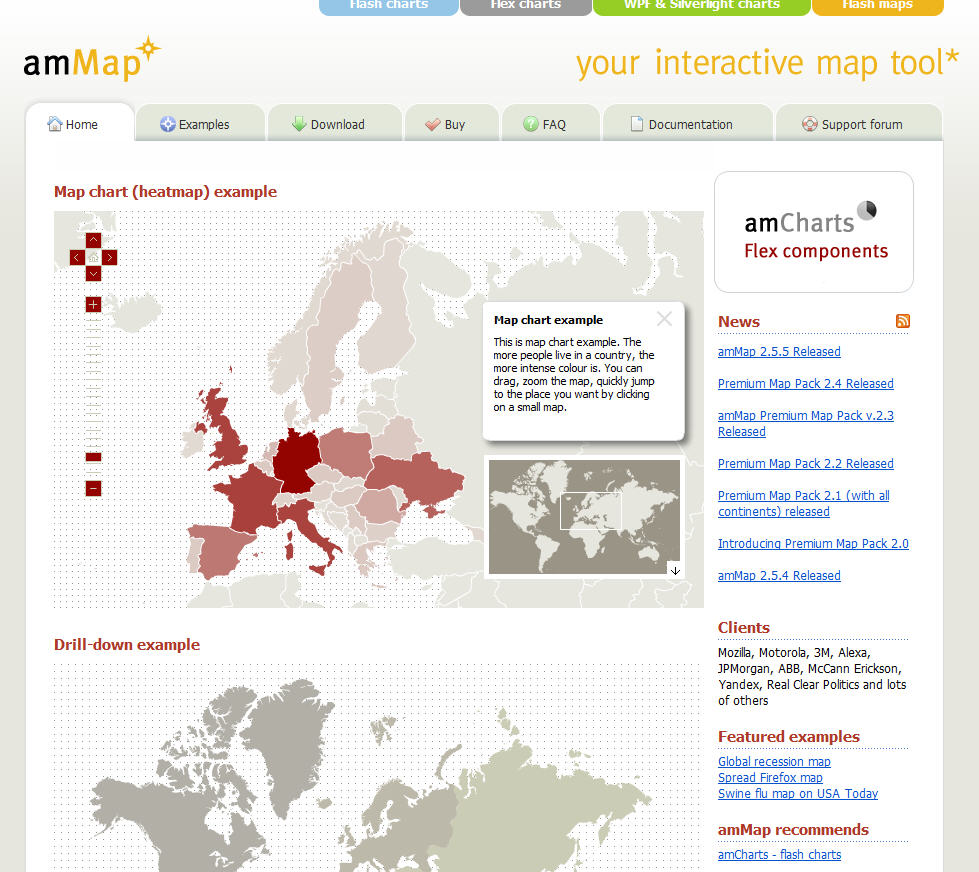Viewport: 979px width, 872px height.
Task: Pan the map up using the arrow icon
Action: point(93,240)
